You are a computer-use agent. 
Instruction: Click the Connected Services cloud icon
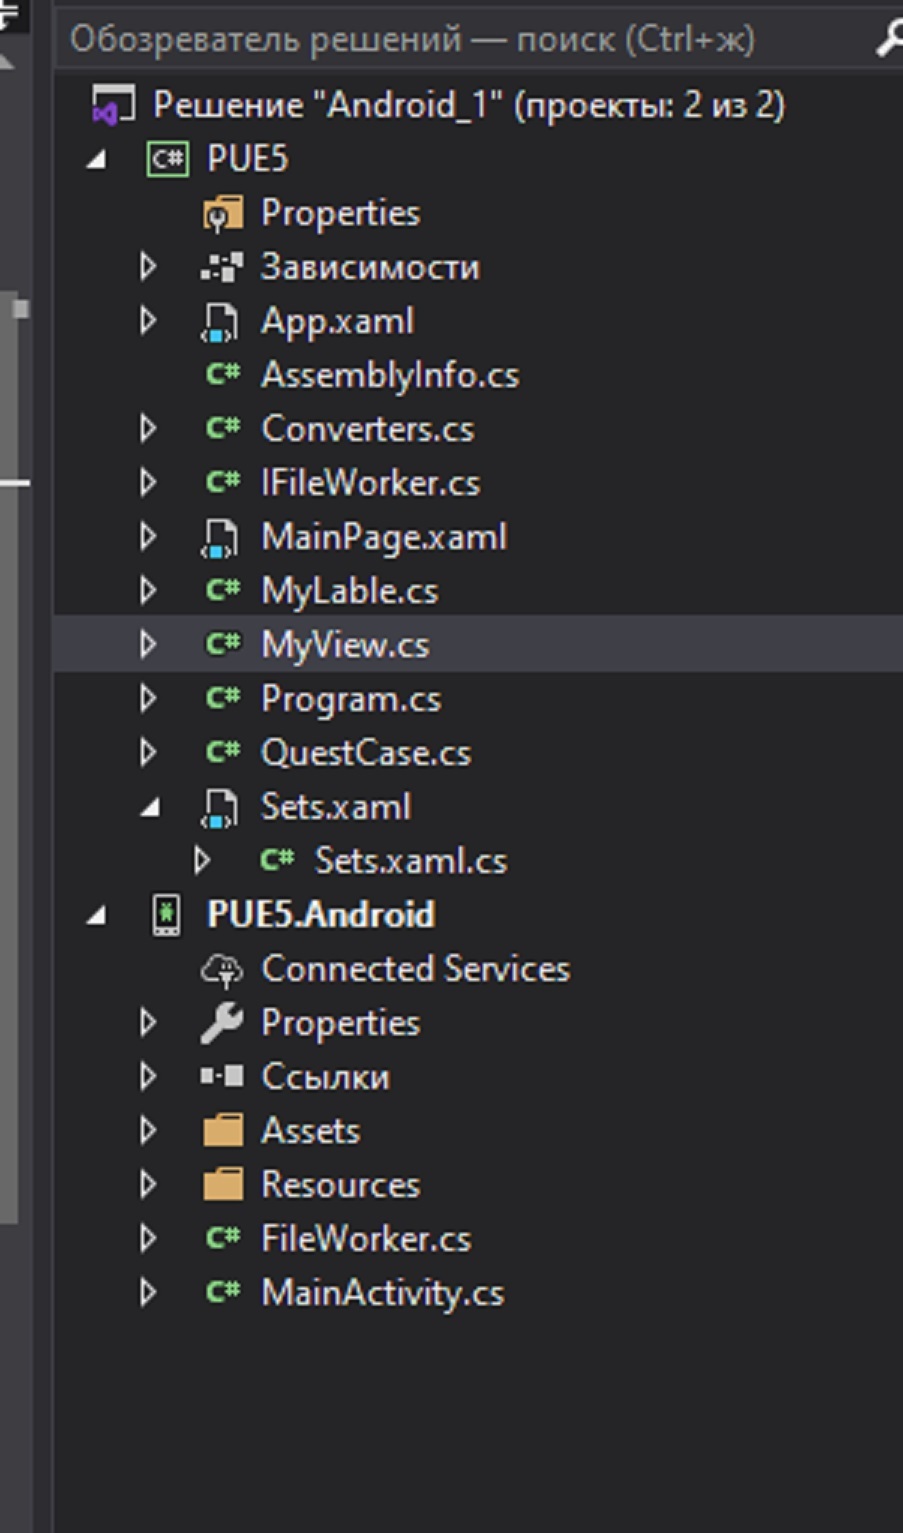221,969
